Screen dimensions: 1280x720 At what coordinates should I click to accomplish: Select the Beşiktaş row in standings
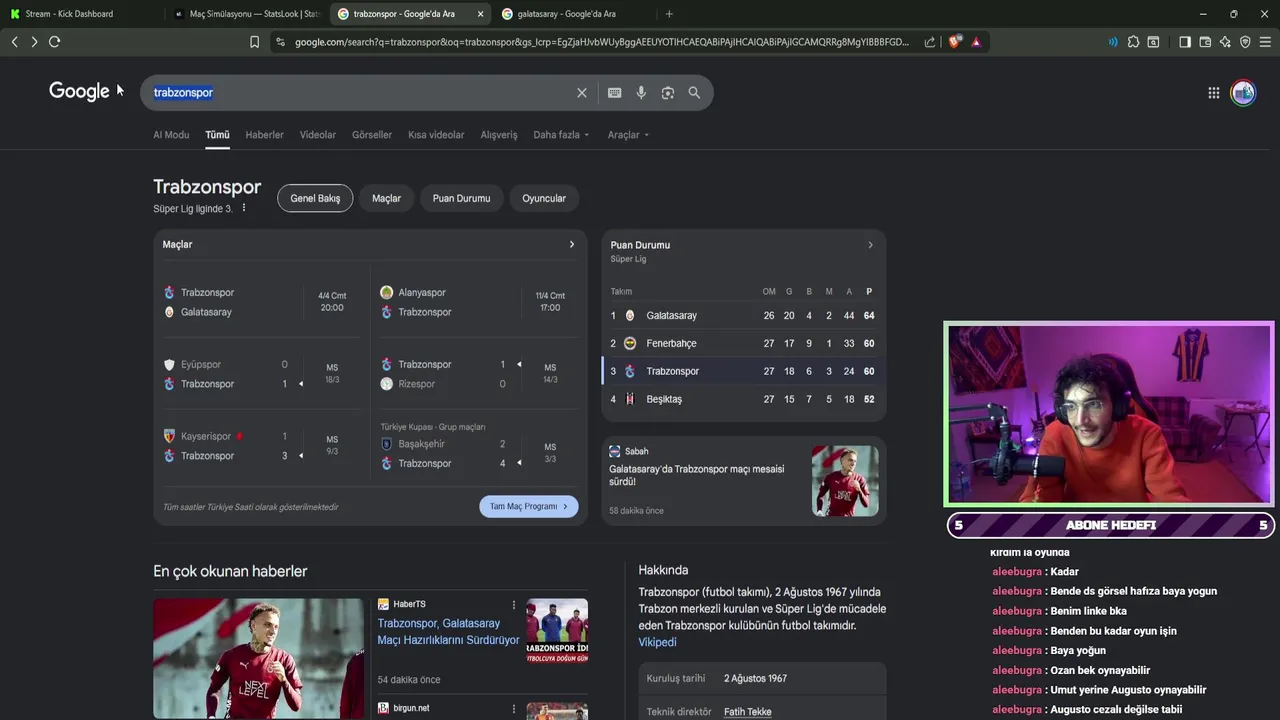tap(743, 399)
